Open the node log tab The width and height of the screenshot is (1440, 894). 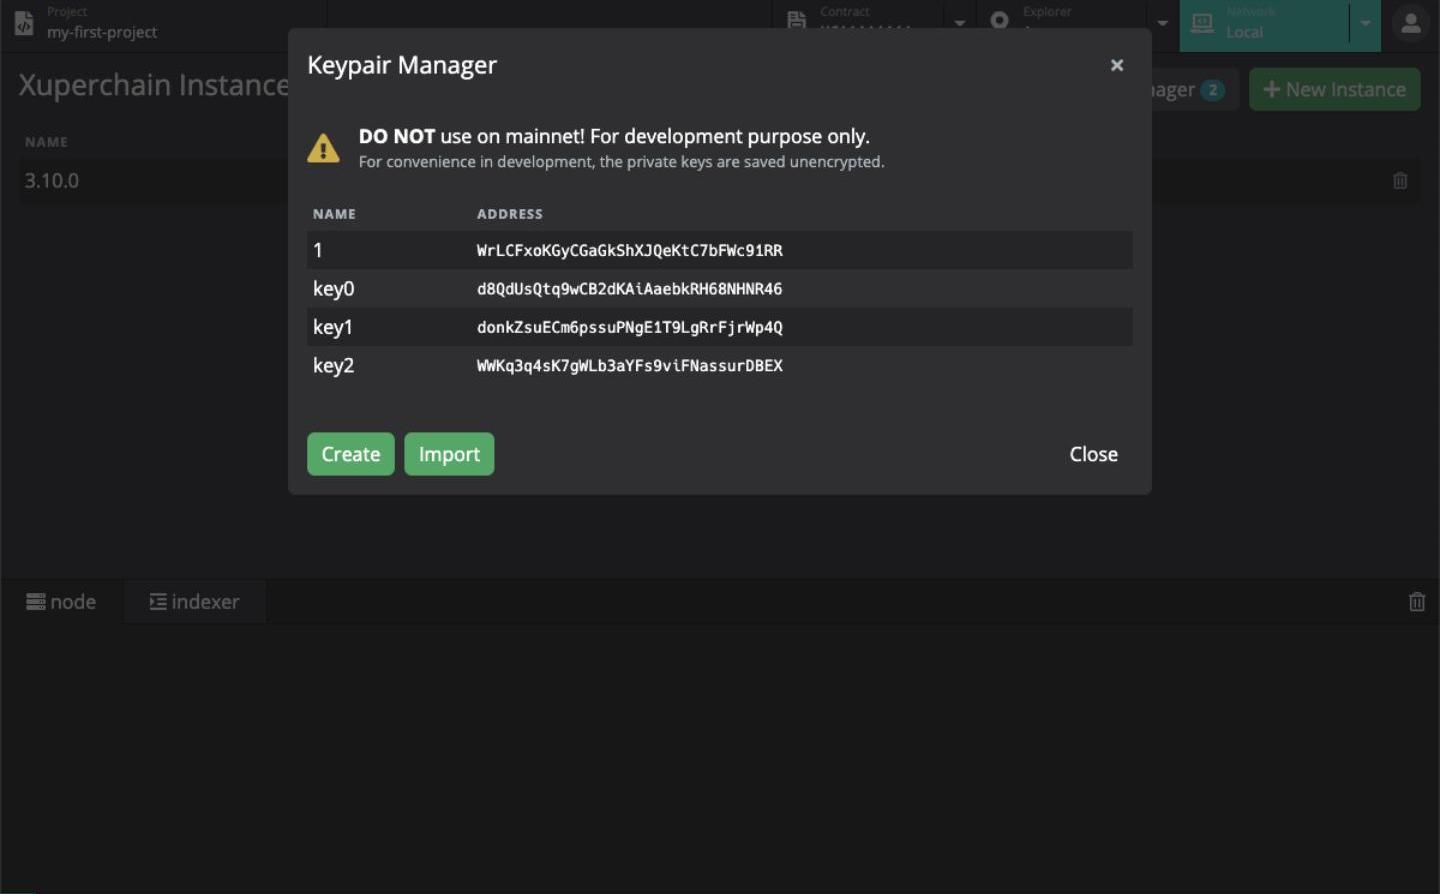tap(61, 602)
